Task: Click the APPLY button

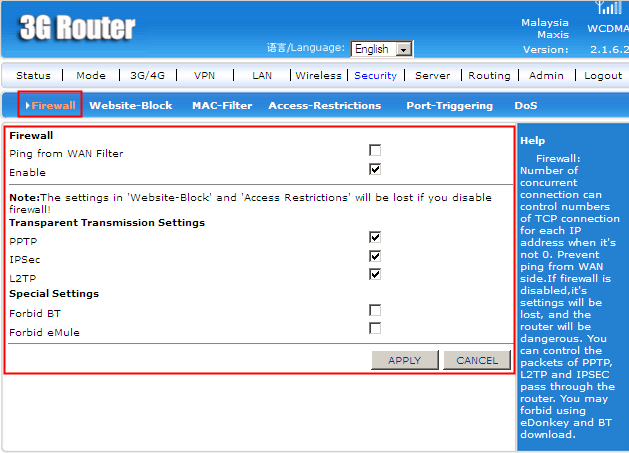Action: click(x=404, y=360)
